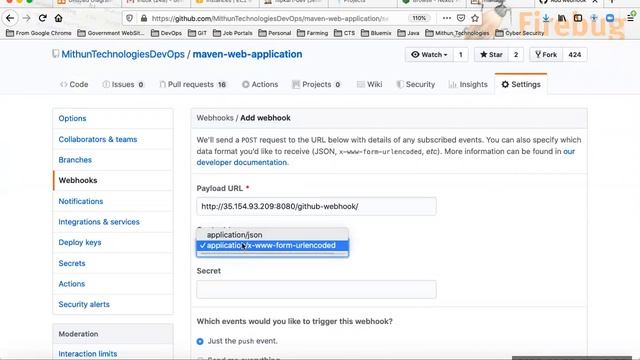Choose application/x-www-form-urlencoded option

pyautogui.click(x=272, y=245)
